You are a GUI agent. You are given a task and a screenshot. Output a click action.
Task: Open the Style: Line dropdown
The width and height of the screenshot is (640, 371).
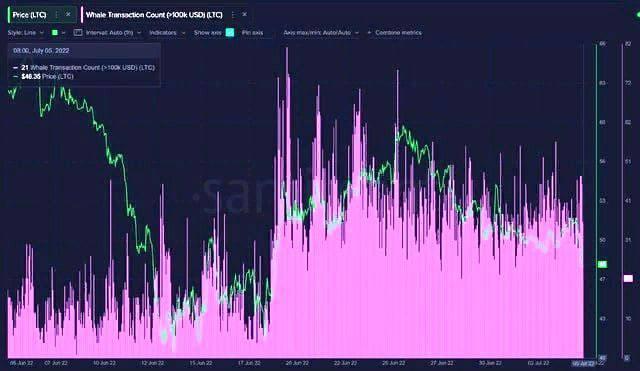point(26,33)
